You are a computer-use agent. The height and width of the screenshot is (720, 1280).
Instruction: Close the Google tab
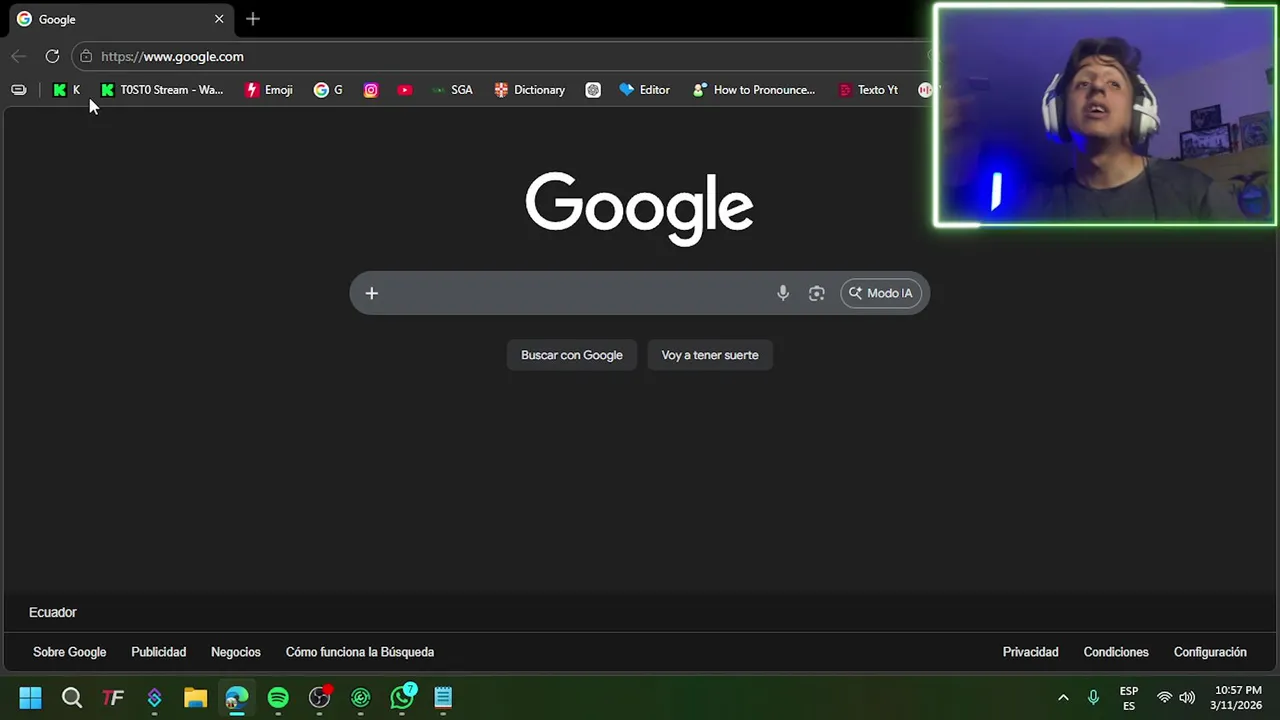(x=219, y=19)
